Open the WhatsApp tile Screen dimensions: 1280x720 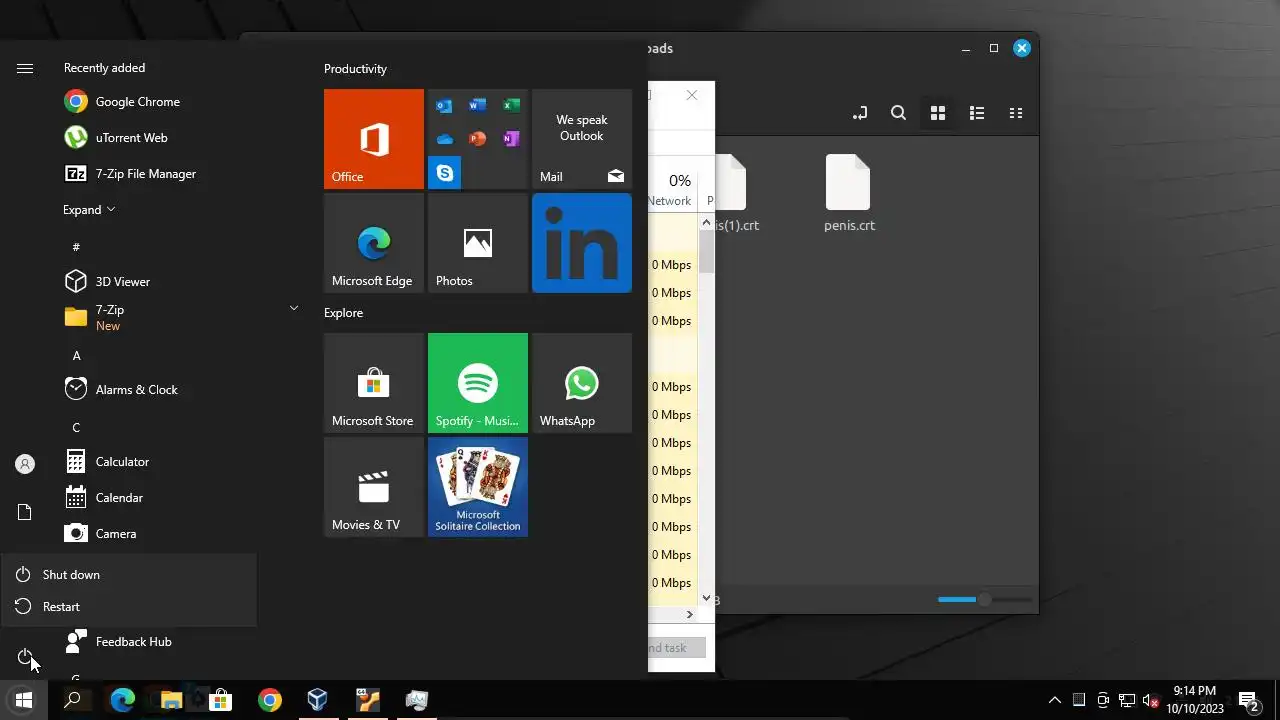point(582,383)
